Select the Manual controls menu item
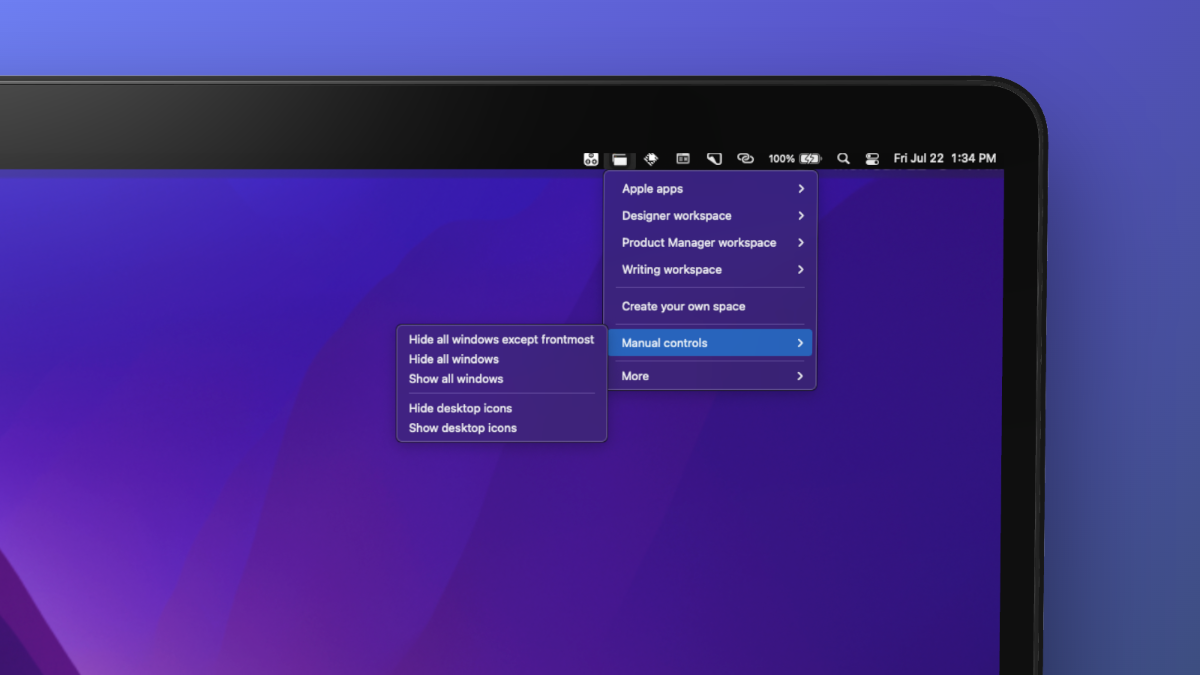Viewport: 1200px width, 675px height. click(x=711, y=343)
